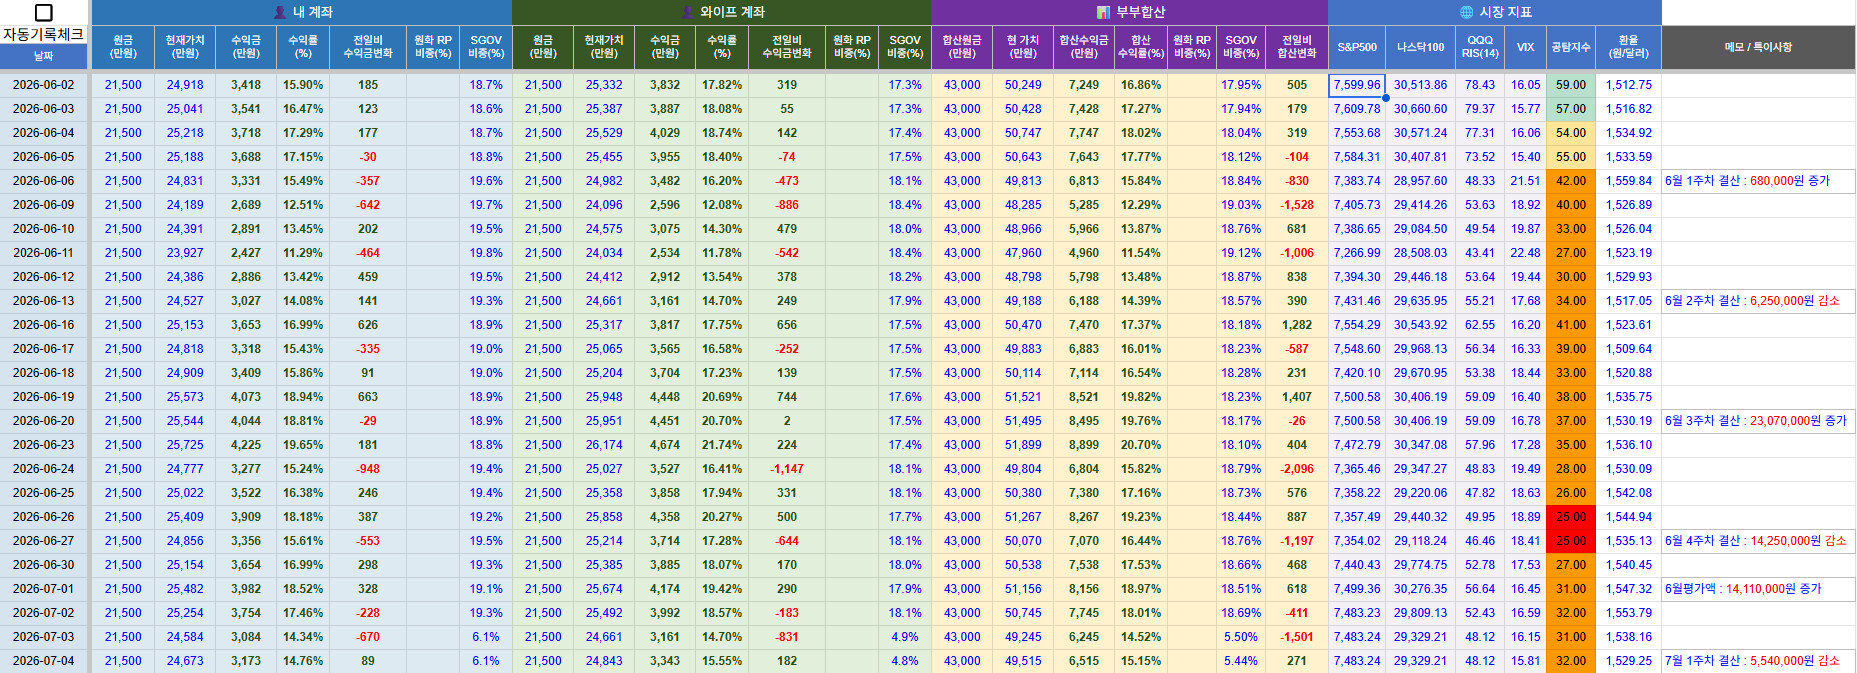Select the 메모 / 특이사항 column header

tap(1758, 47)
